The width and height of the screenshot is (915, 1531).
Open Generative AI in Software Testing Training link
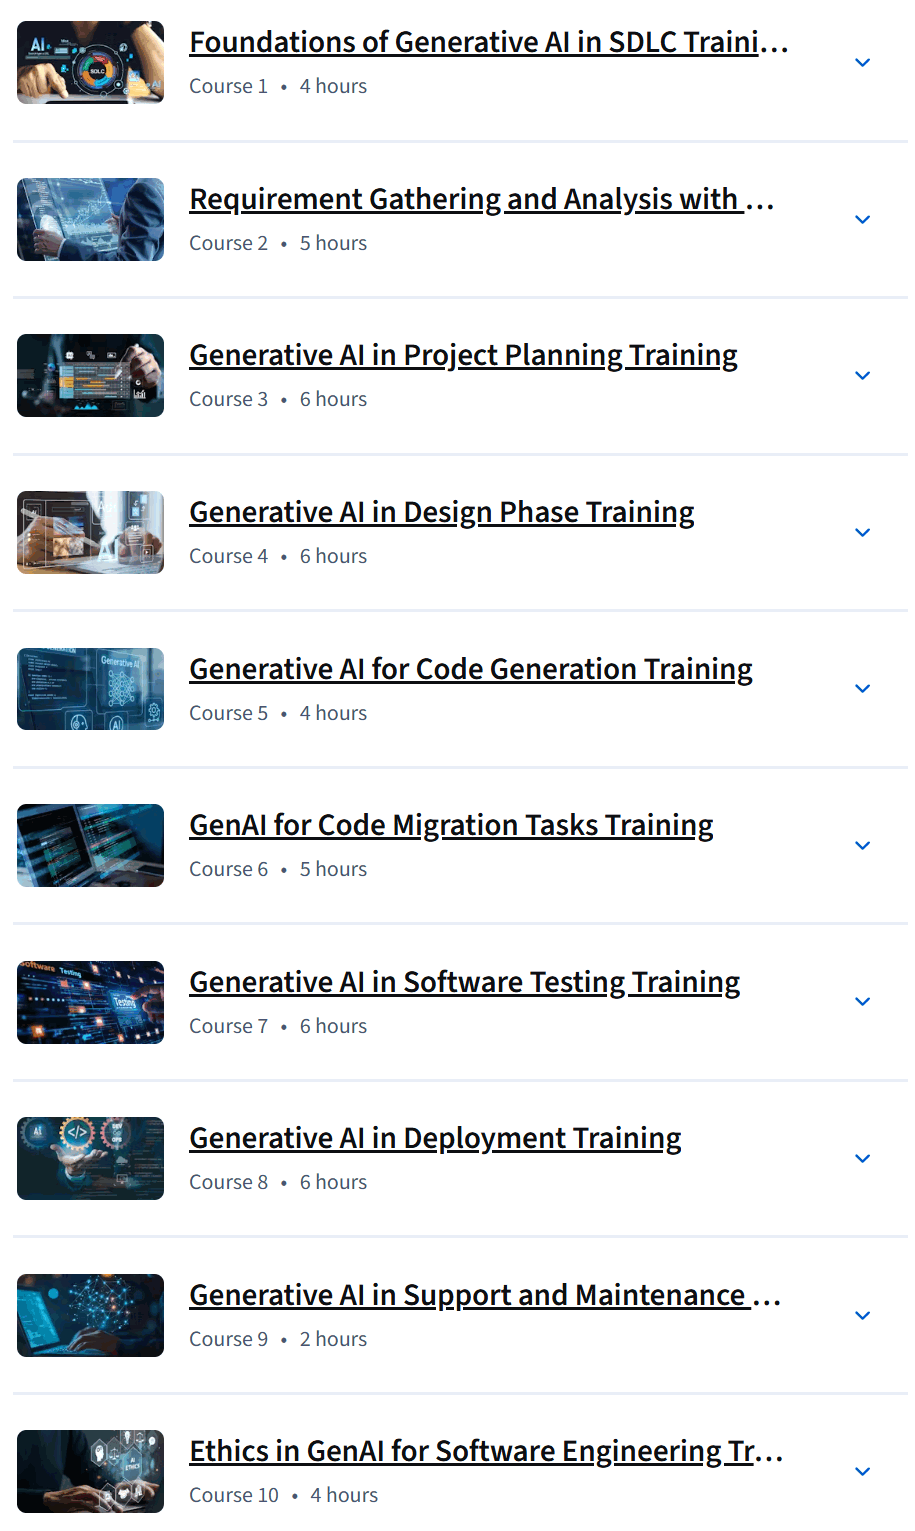tap(465, 982)
